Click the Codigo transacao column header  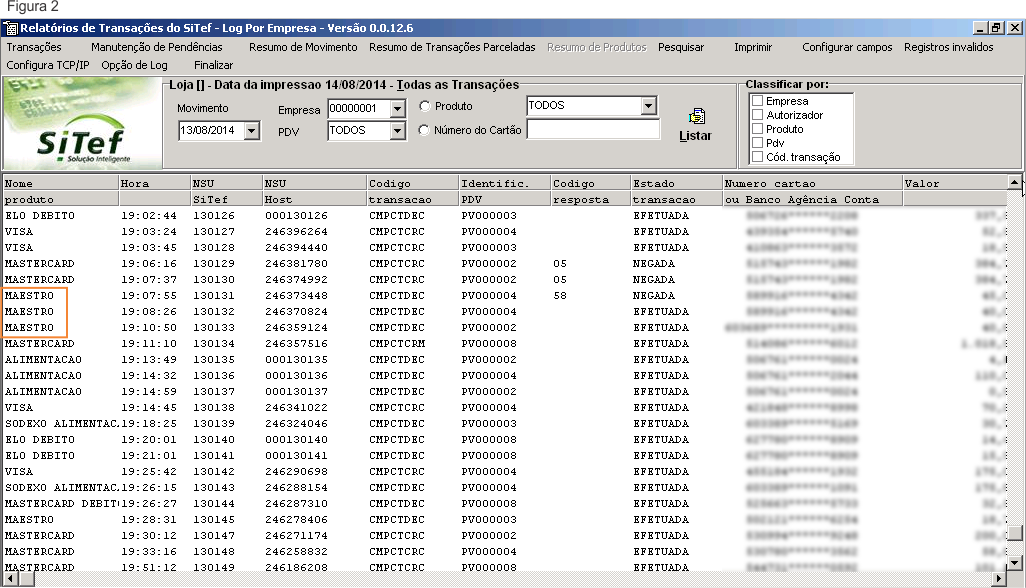click(x=413, y=191)
